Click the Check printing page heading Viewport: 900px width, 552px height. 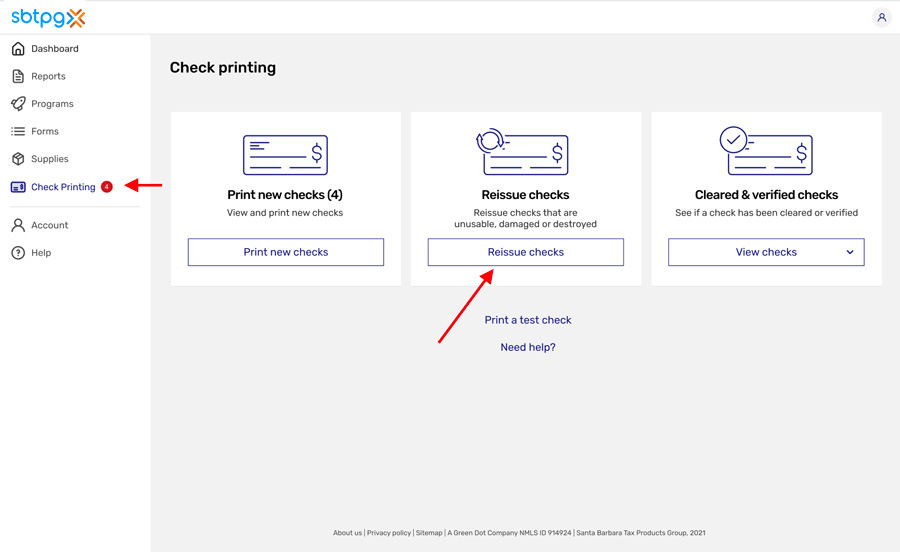click(x=223, y=68)
